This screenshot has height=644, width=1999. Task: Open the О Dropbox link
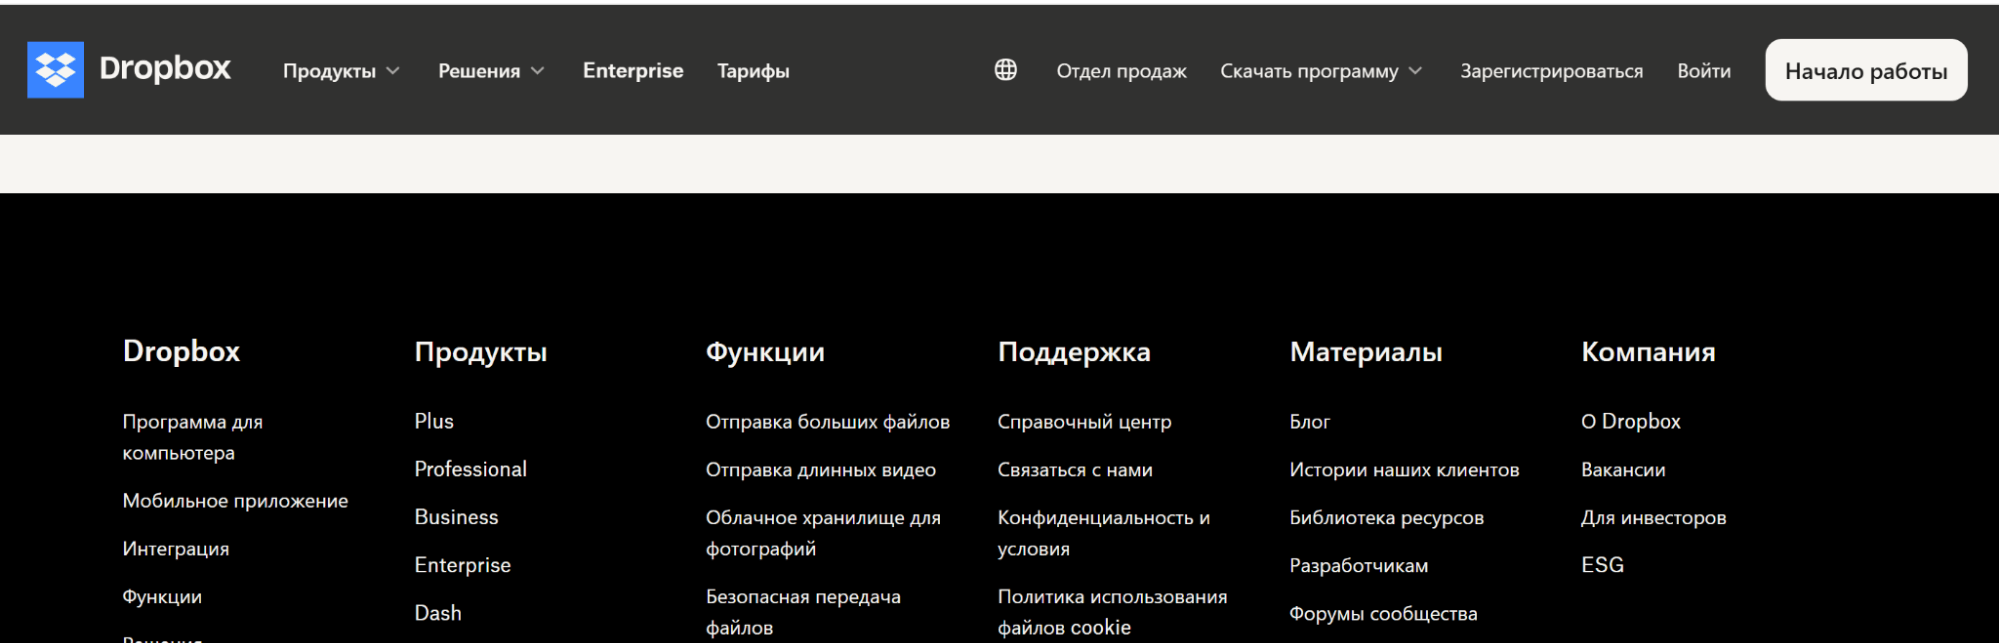[1631, 421]
